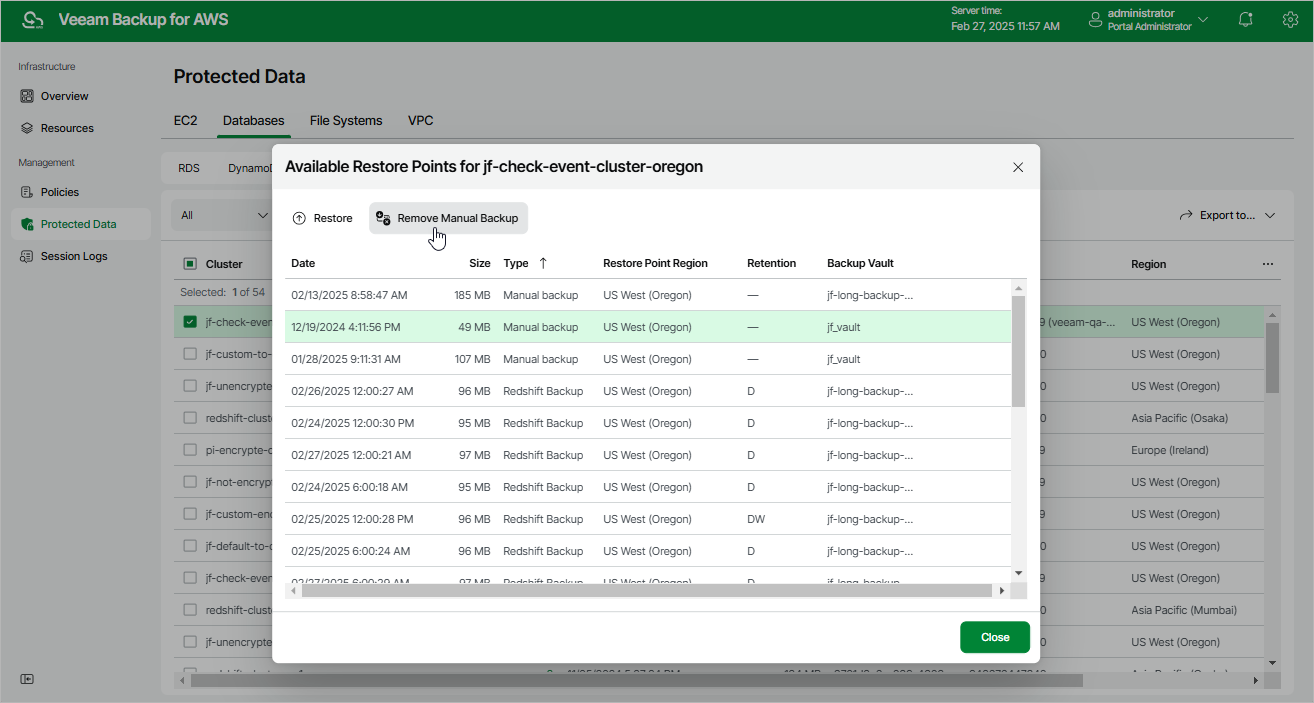Screen dimensions: 1314x703
Task: Sort by the Date column header
Action: pyautogui.click(x=303, y=263)
